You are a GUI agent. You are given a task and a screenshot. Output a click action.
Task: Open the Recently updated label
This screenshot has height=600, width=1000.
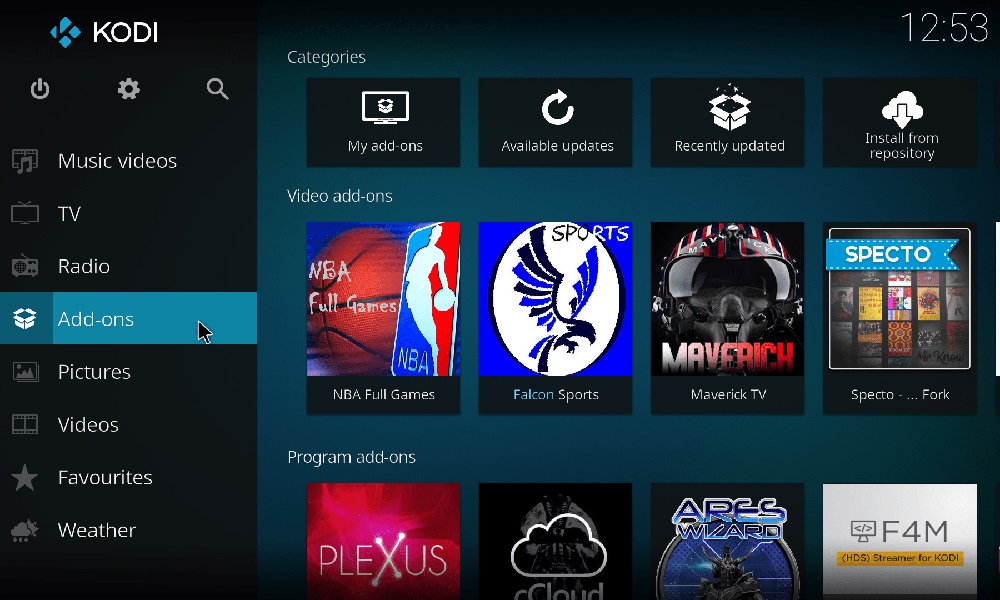click(730, 146)
